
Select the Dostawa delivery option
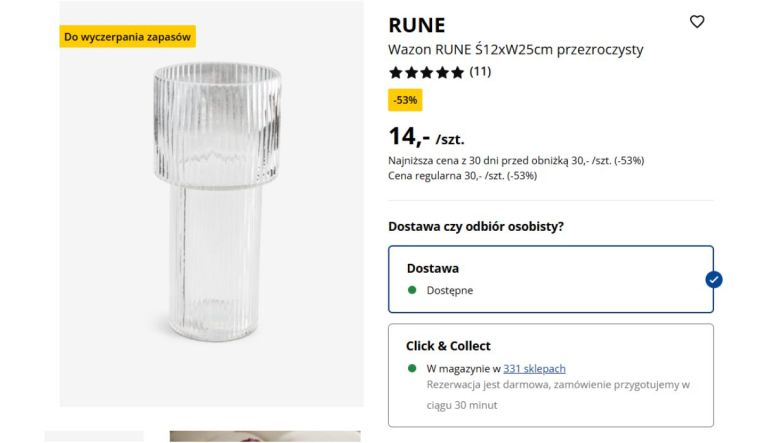550,279
